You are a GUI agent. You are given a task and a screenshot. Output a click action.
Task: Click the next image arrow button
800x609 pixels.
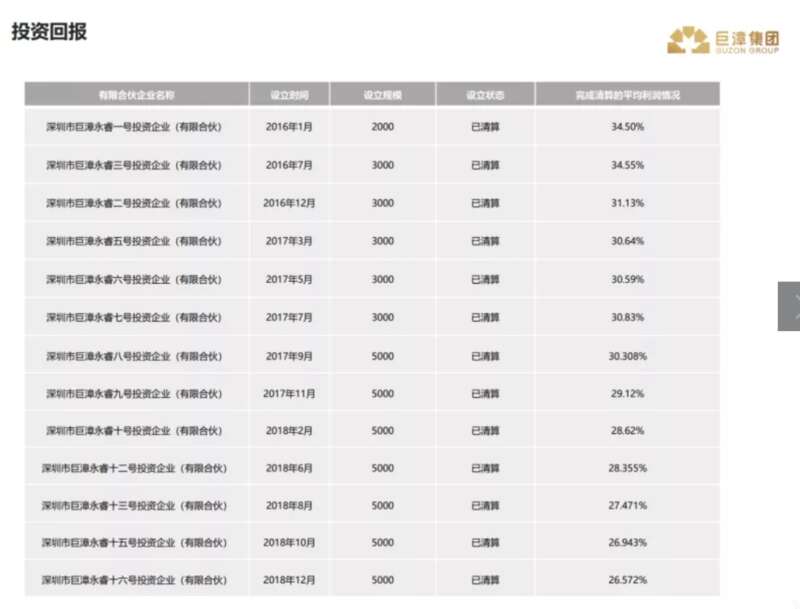click(789, 306)
